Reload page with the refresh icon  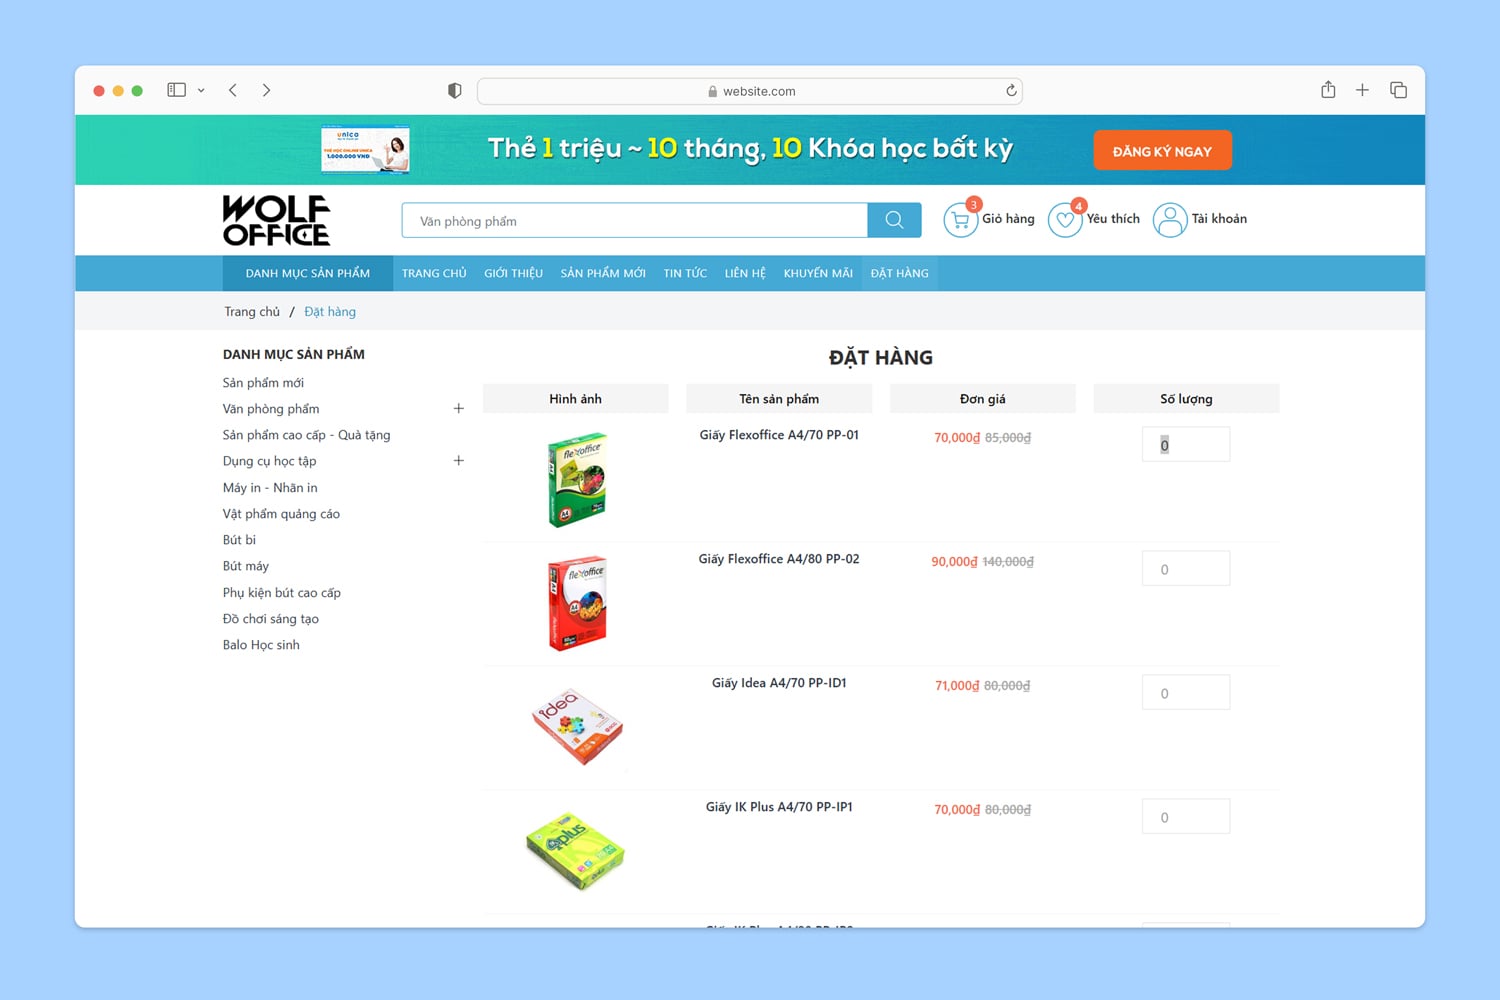(1011, 91)
